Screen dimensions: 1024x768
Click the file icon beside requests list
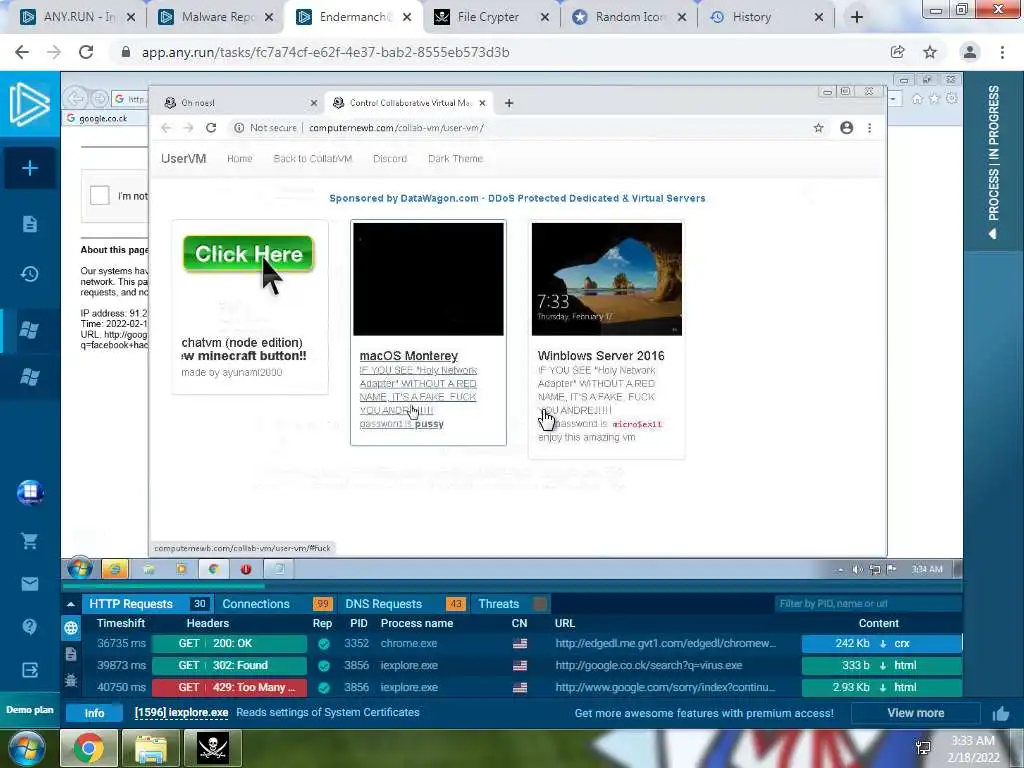click(x=71, y=654)
